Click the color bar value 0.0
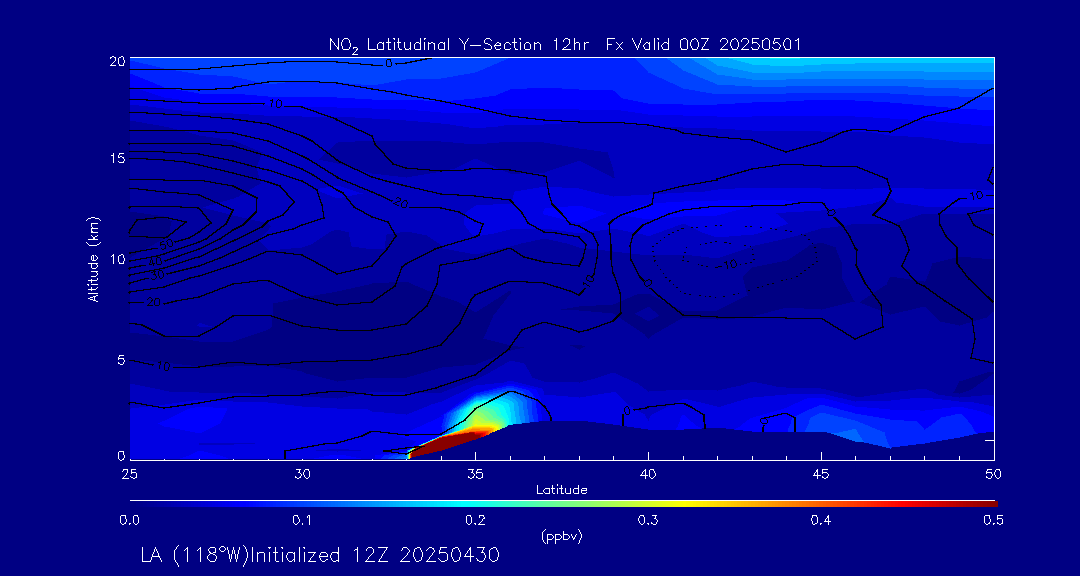This screenshot has height=576, width=1080. [x=129, y=522]
